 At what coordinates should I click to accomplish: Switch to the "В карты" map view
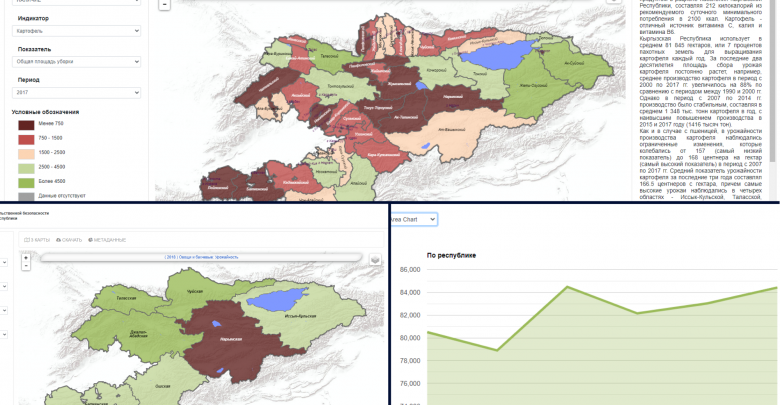click(x=37, y=240)
